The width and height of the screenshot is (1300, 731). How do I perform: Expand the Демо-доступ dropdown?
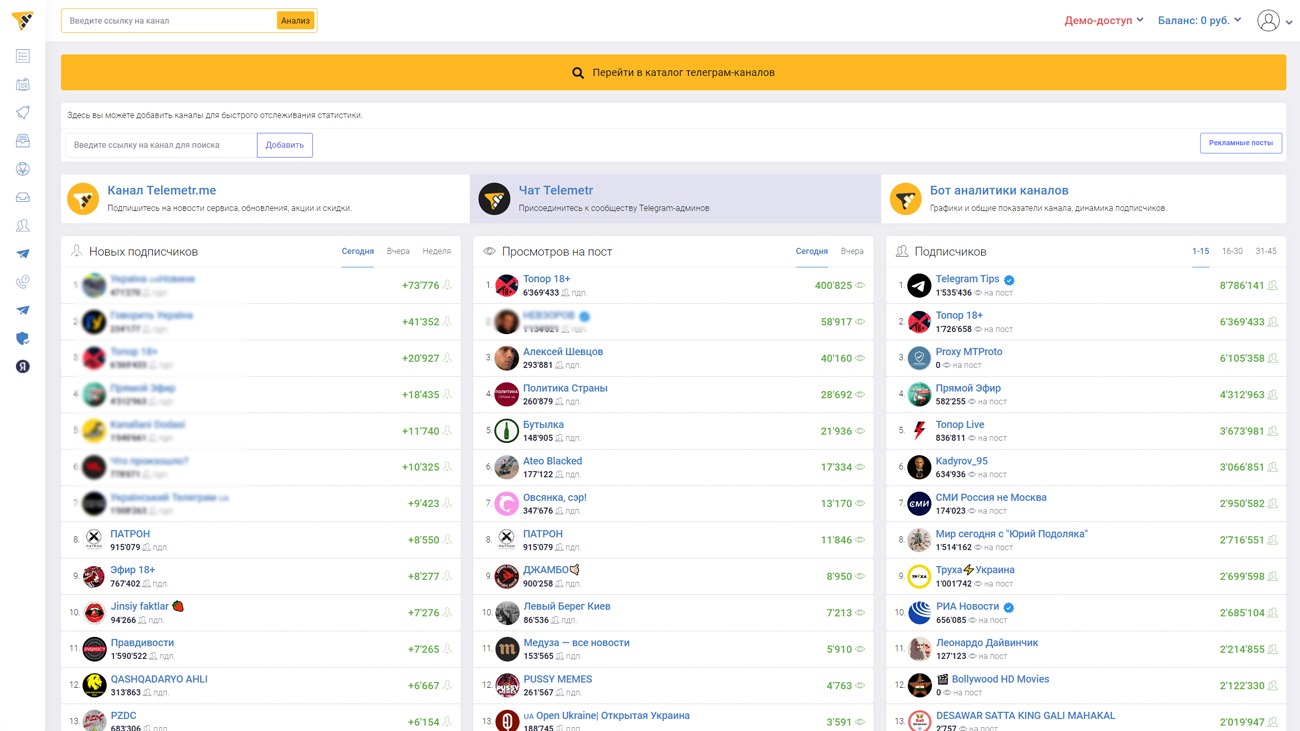(1103, 20)
